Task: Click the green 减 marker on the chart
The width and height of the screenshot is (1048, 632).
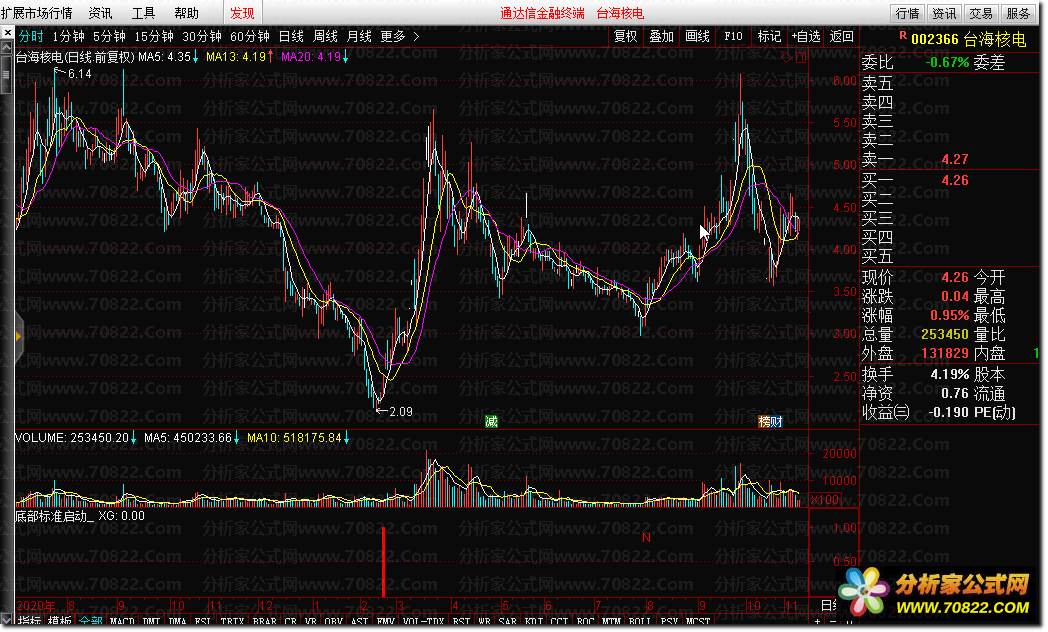Action: click(x=491, y=422)
